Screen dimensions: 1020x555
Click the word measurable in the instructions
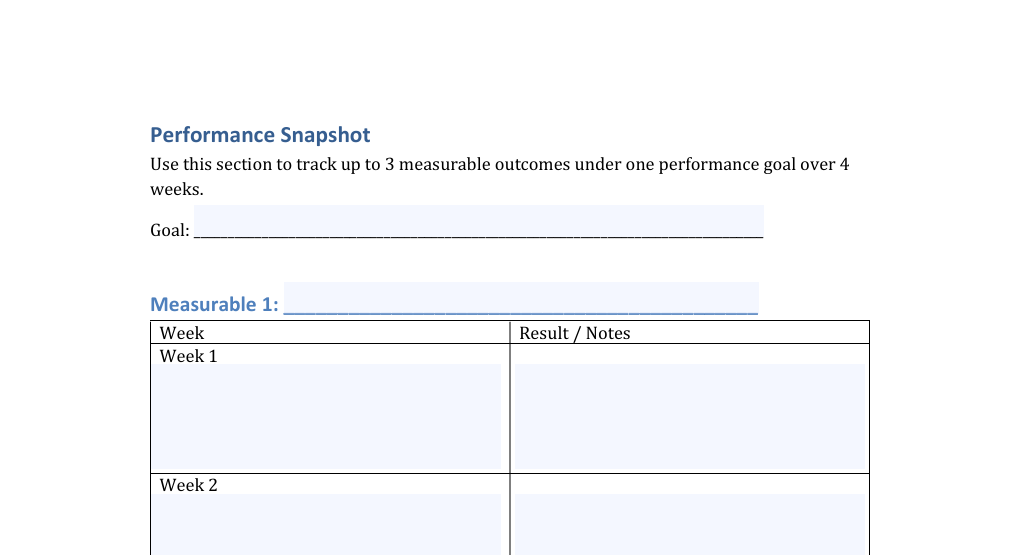pyautogui.click(x=444, y=164)
